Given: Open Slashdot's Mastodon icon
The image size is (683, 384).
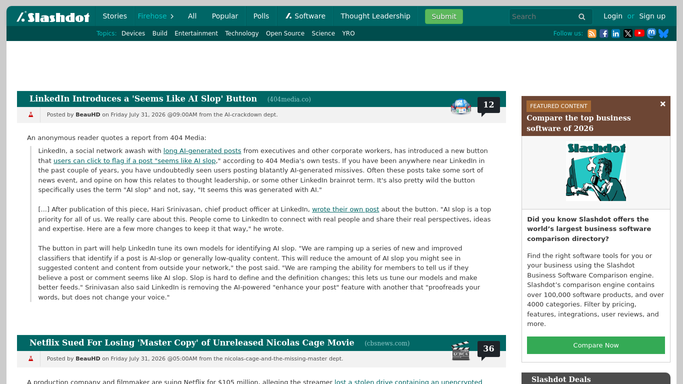Looking at the screenshot, I should [x=651, y=33].
